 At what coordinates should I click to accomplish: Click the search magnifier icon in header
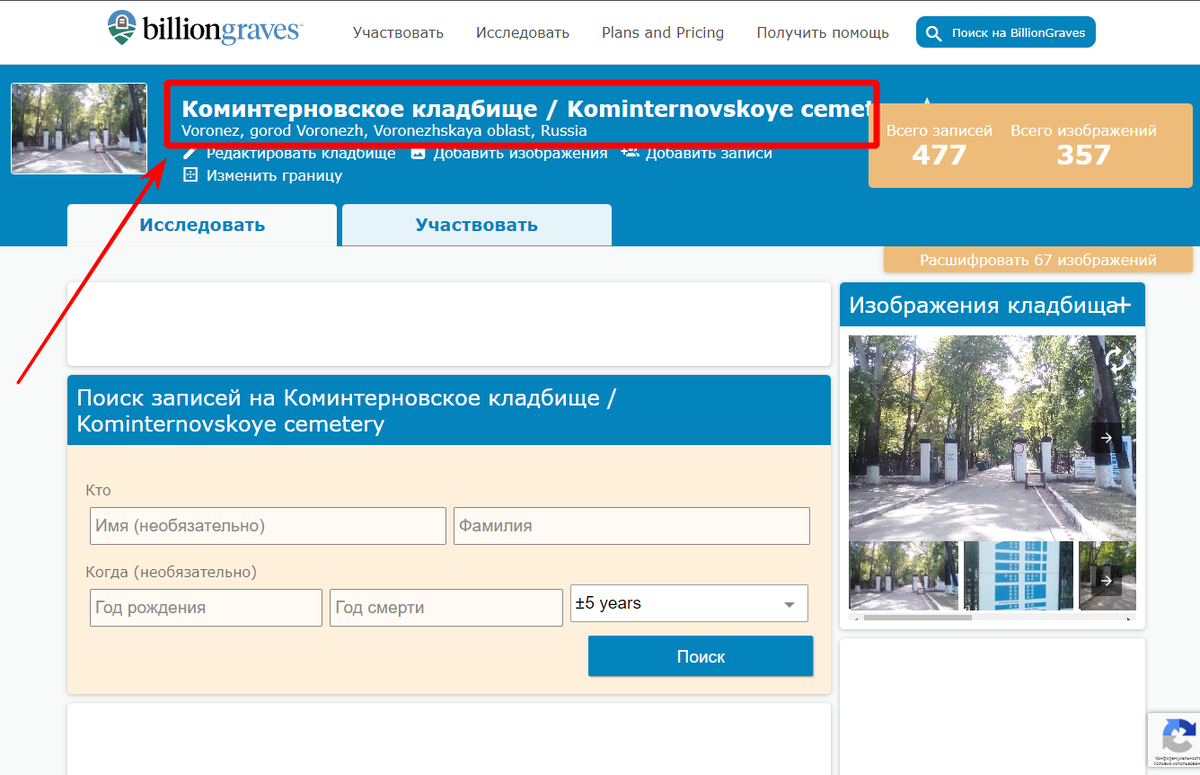[933, 33]
